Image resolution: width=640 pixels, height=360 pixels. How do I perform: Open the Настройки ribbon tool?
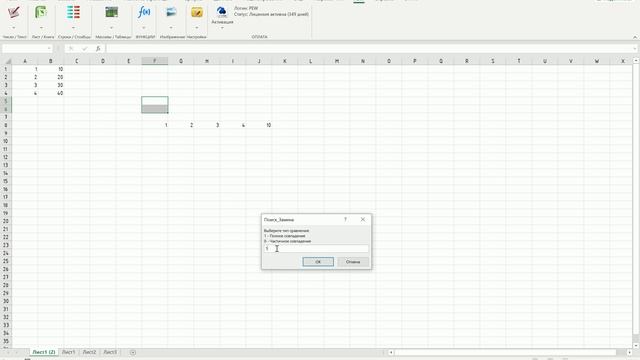tap(197, 13)
